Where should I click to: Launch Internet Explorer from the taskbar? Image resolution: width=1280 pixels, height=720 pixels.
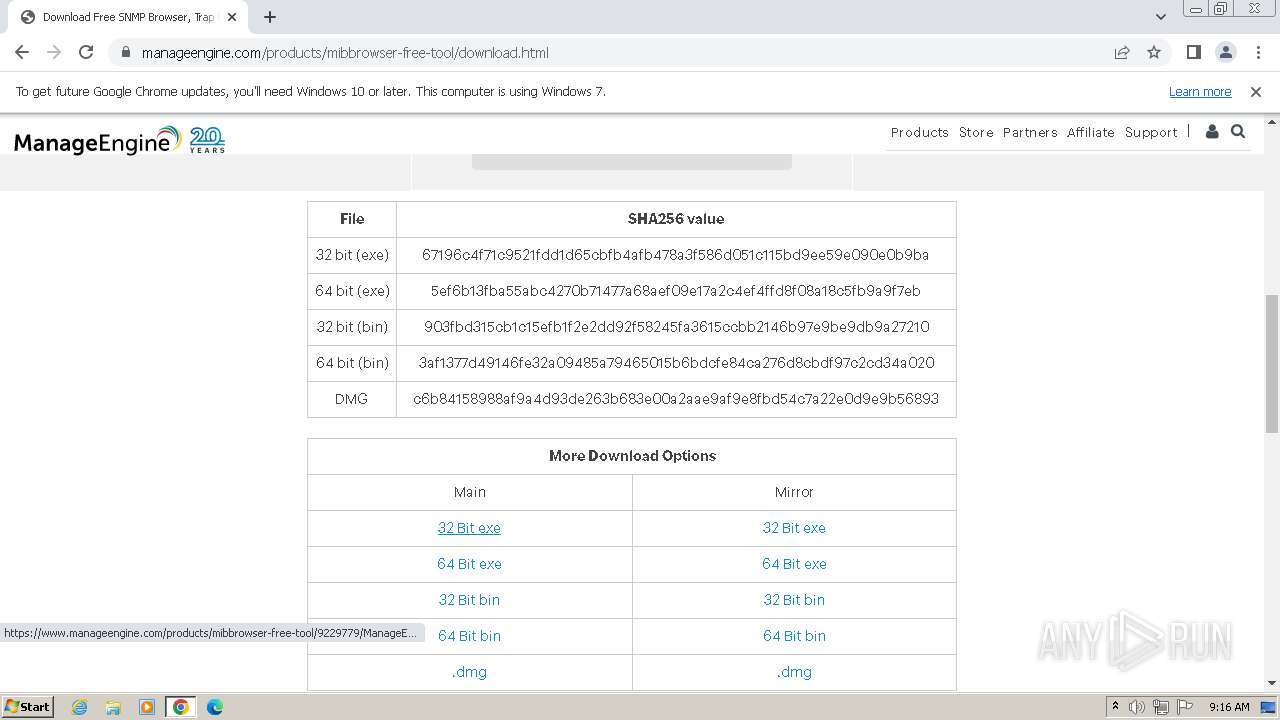point(80,707)
